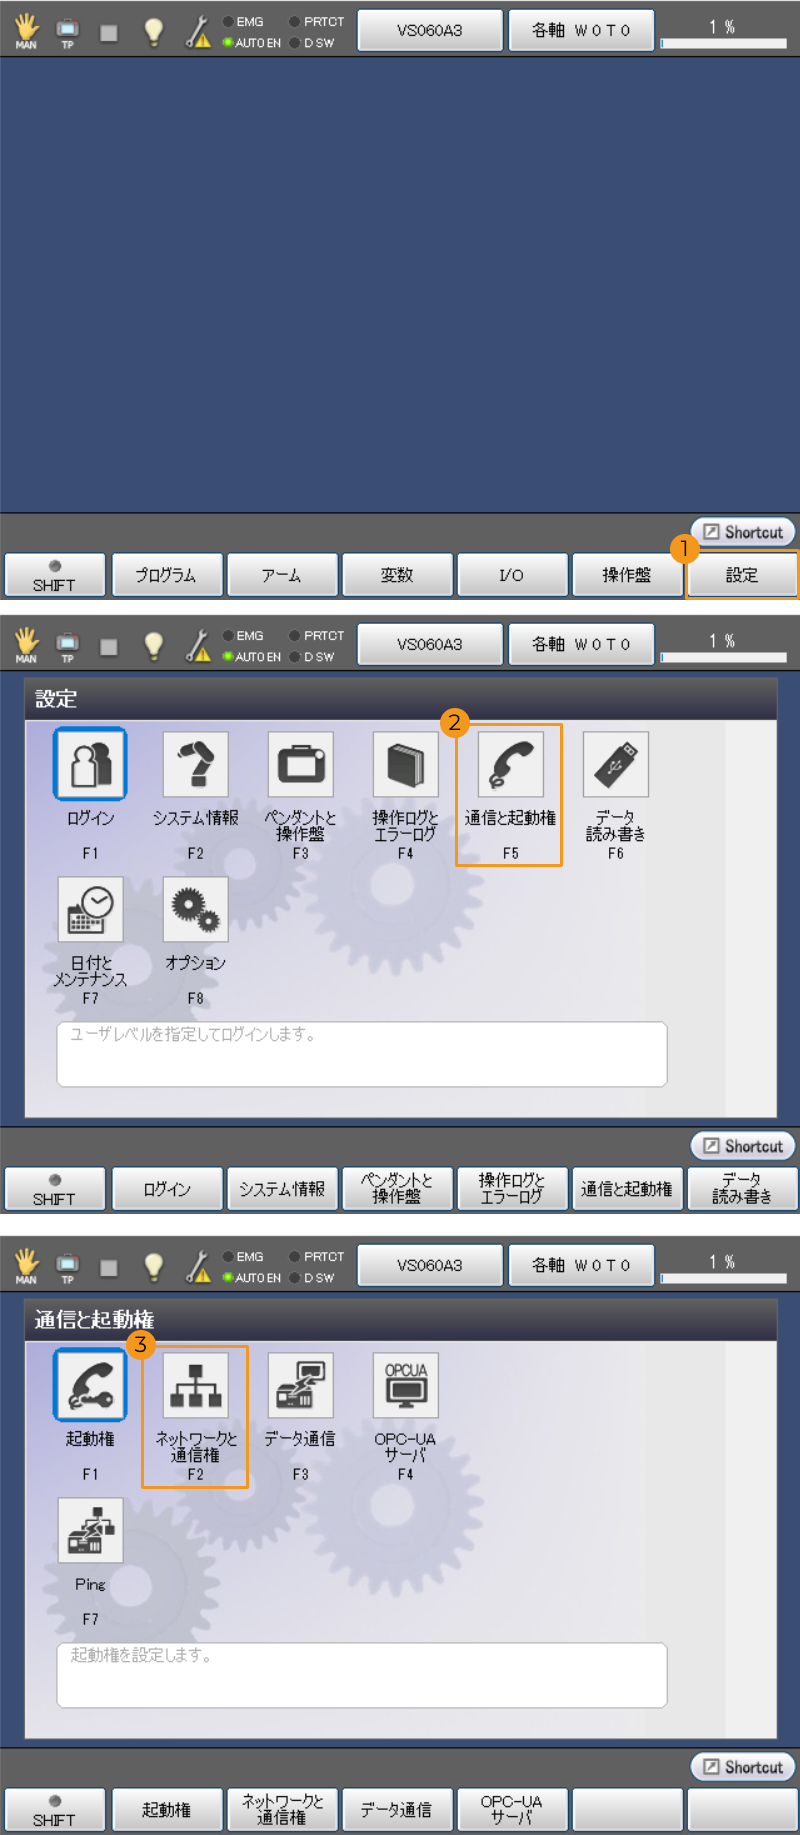Viewport: 800px width, 1835px height.
Task: Open the アーム menu on main screen
Action: click(282, 575)
